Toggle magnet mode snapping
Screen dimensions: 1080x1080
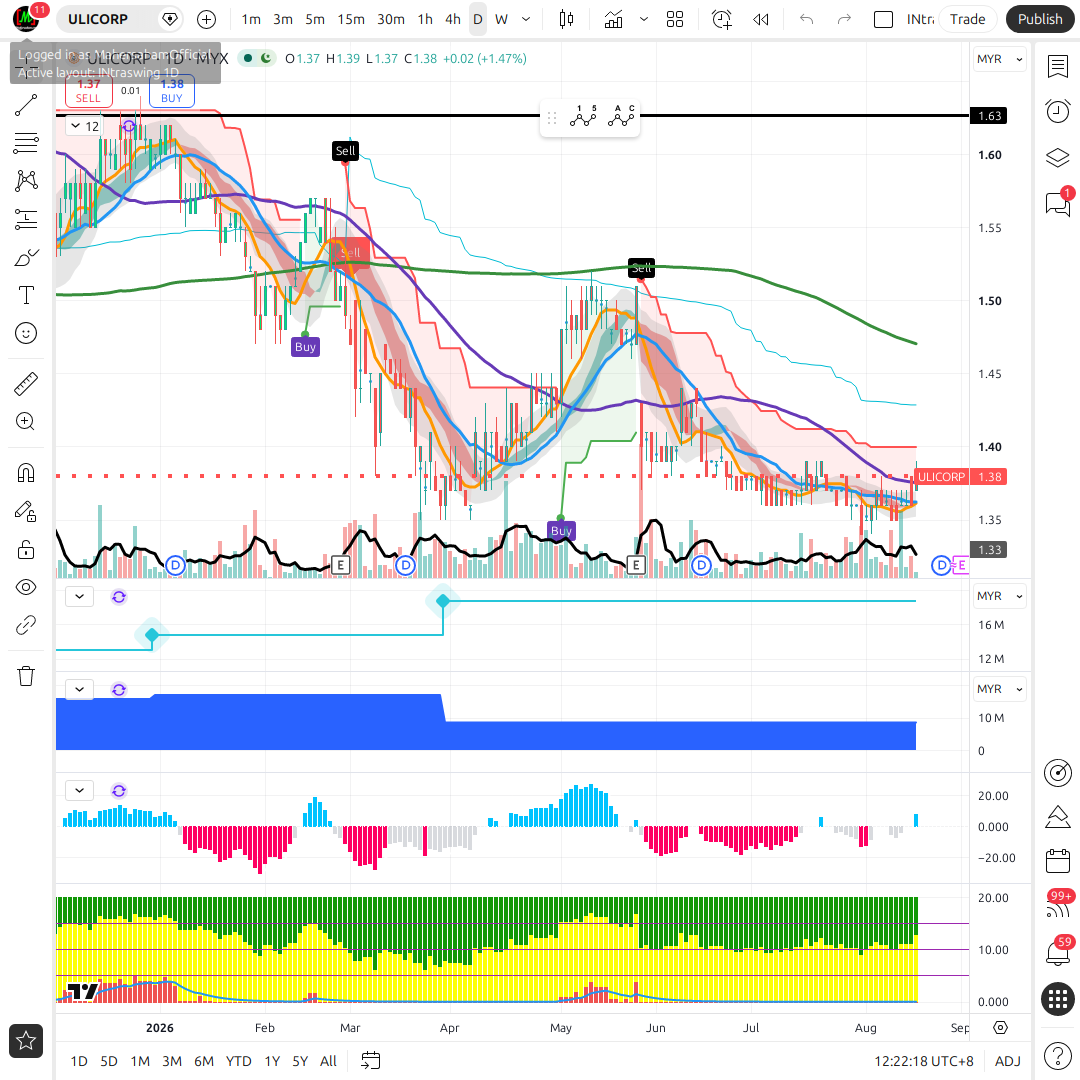point(25,473)
